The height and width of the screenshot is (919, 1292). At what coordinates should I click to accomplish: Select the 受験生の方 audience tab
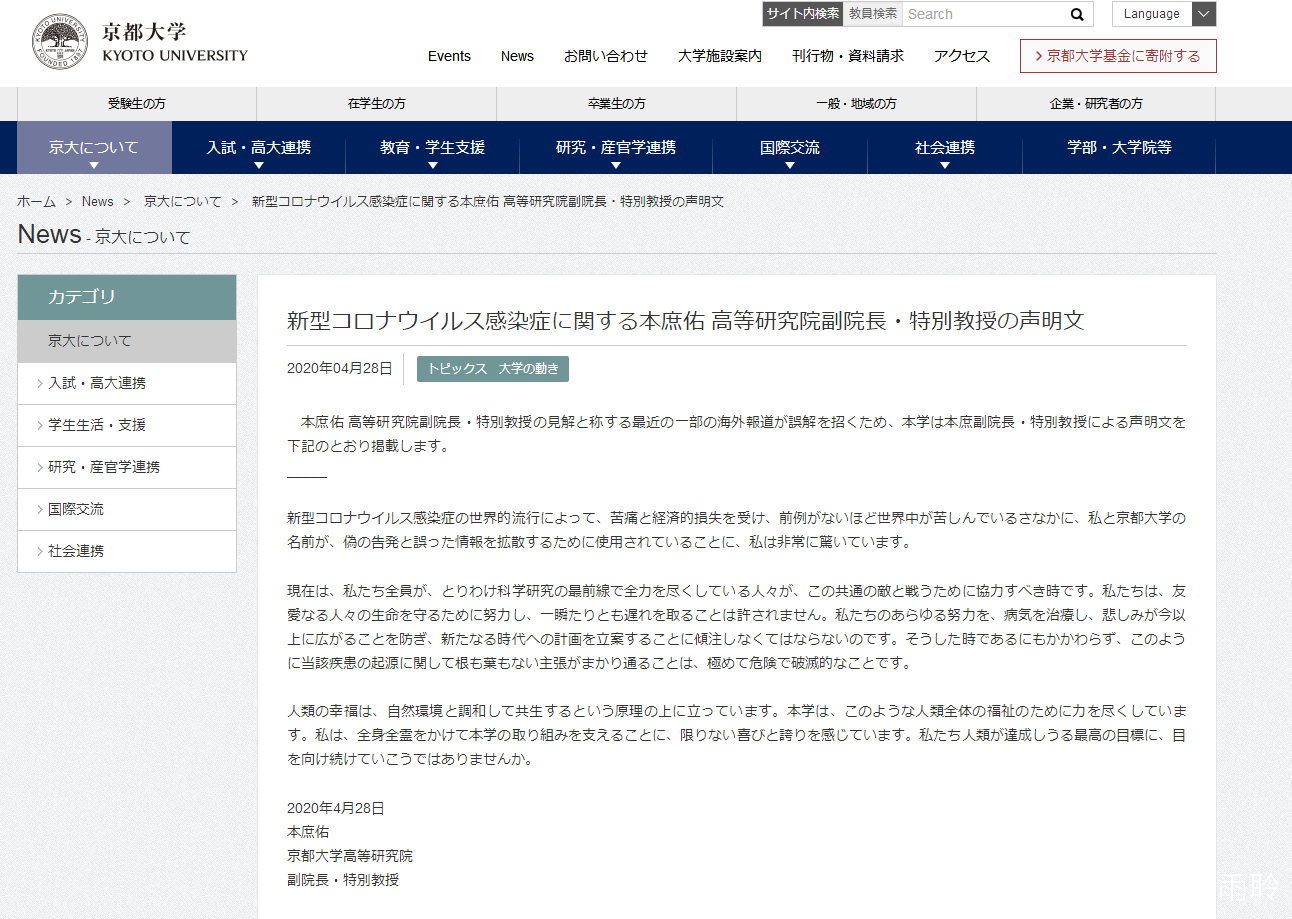point(137,104)
